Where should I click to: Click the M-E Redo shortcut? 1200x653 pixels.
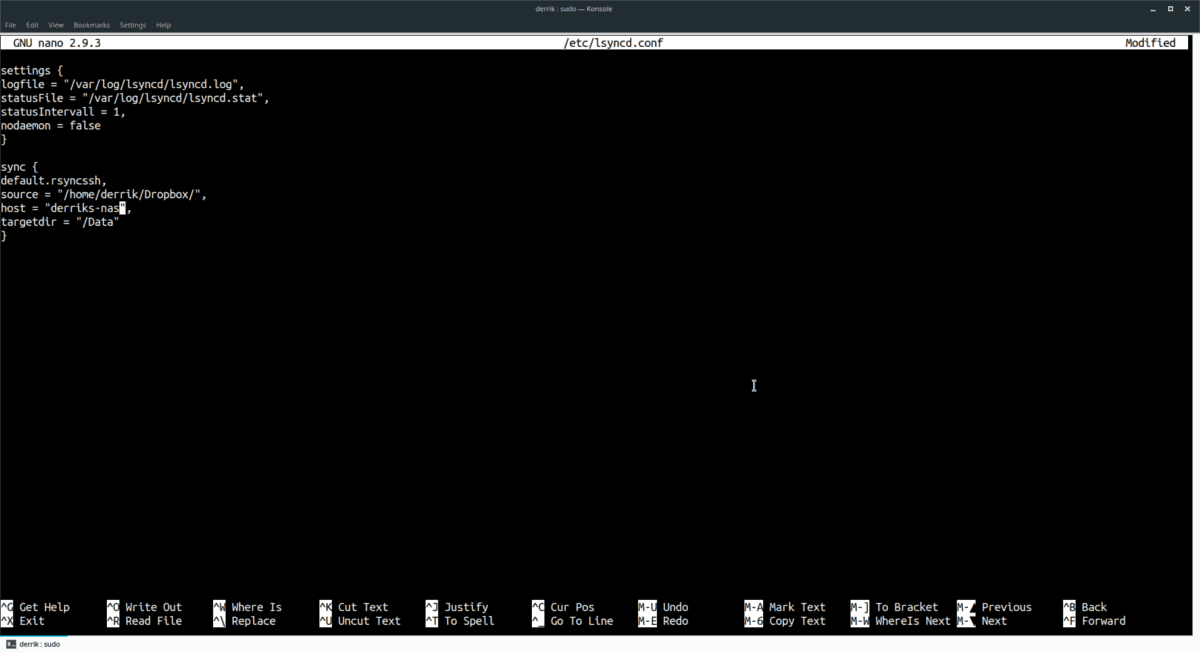(663, 621)
